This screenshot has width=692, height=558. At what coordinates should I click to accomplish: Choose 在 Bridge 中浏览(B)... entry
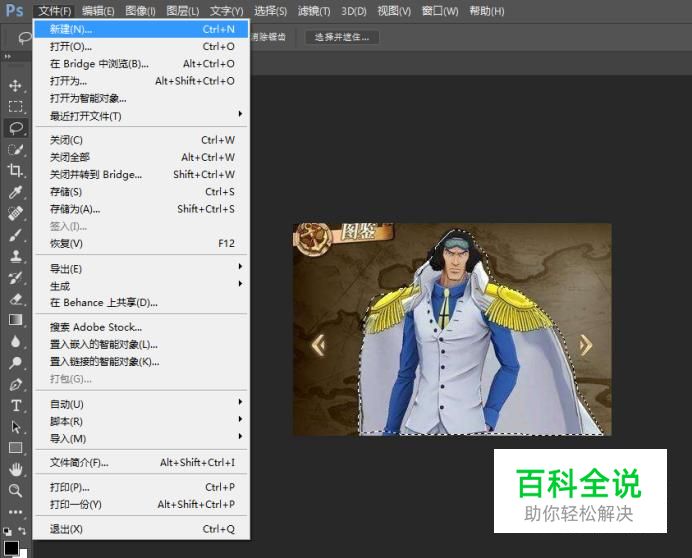[x=141, y=64]
